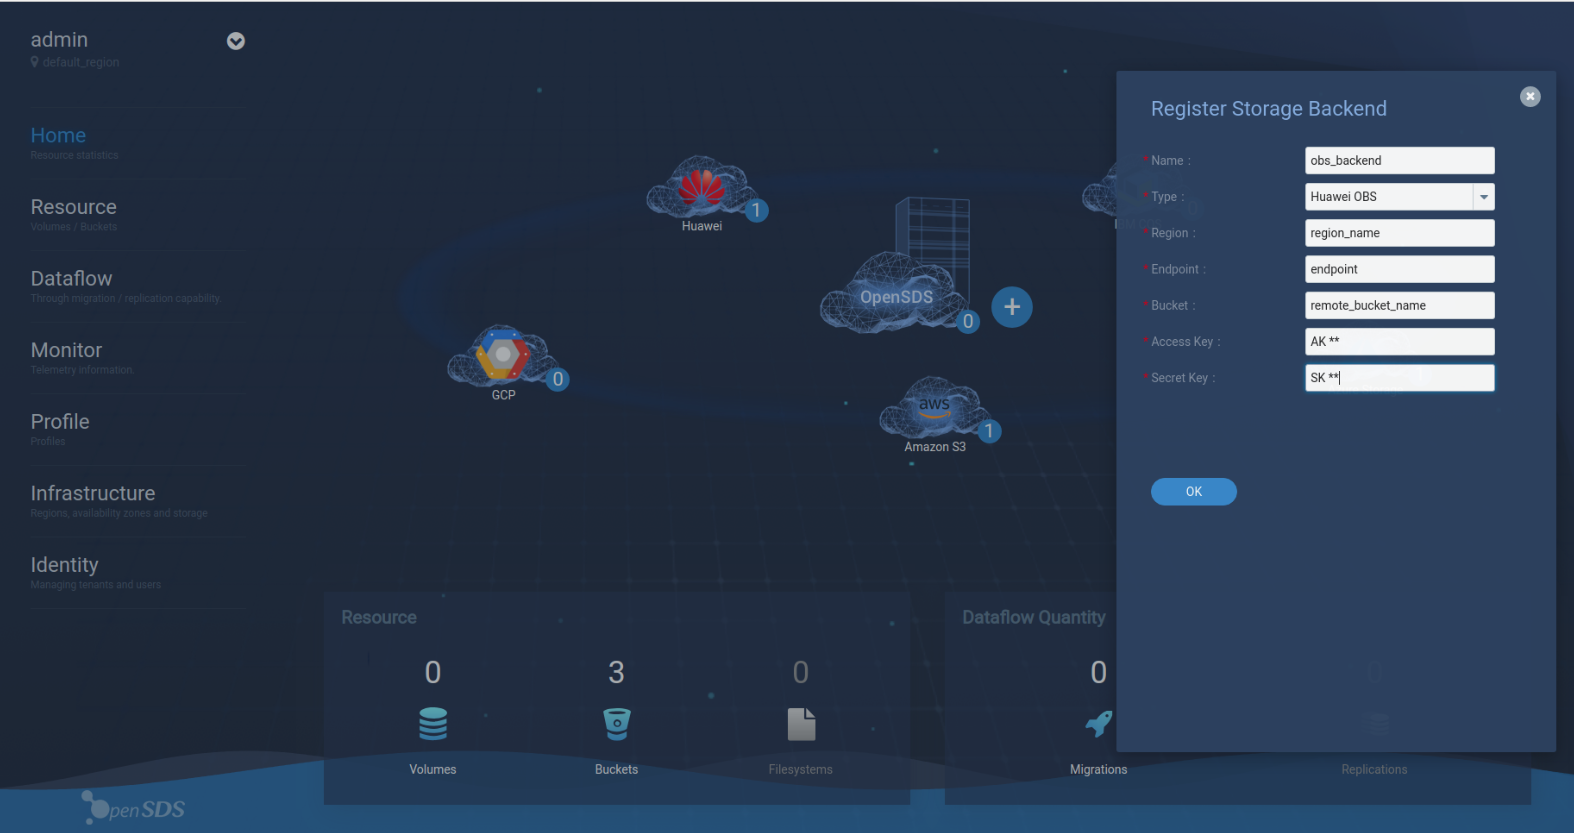The width and height of the screenshot is (1574, 833).
Task: Click the default_region location text
Action: [81, 62]
